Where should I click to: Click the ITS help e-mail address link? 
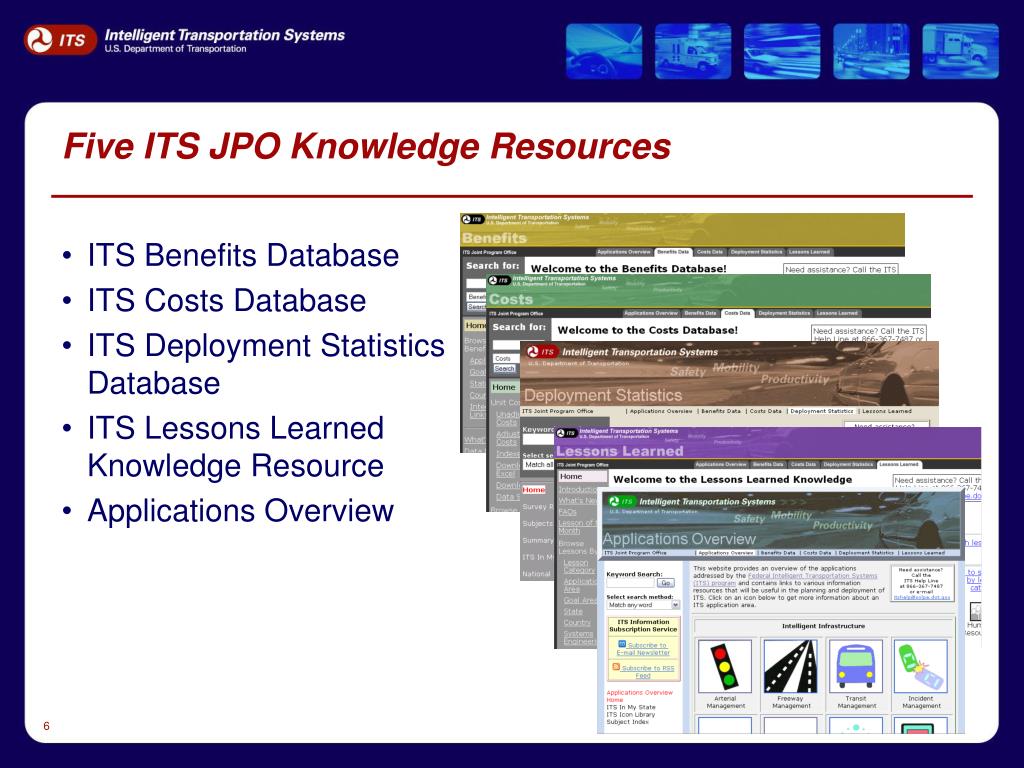(921, 598)
